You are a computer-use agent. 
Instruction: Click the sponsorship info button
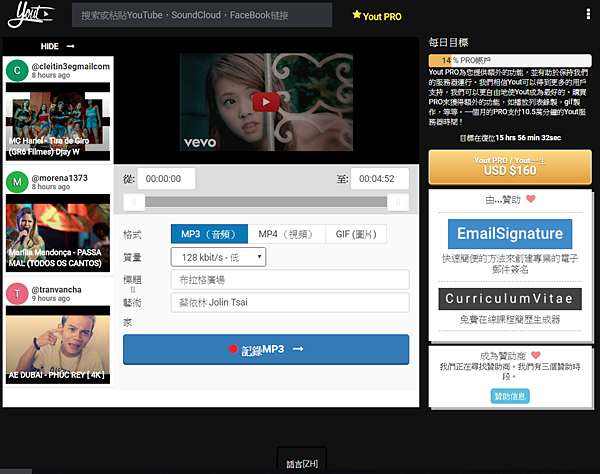[510, 396]
